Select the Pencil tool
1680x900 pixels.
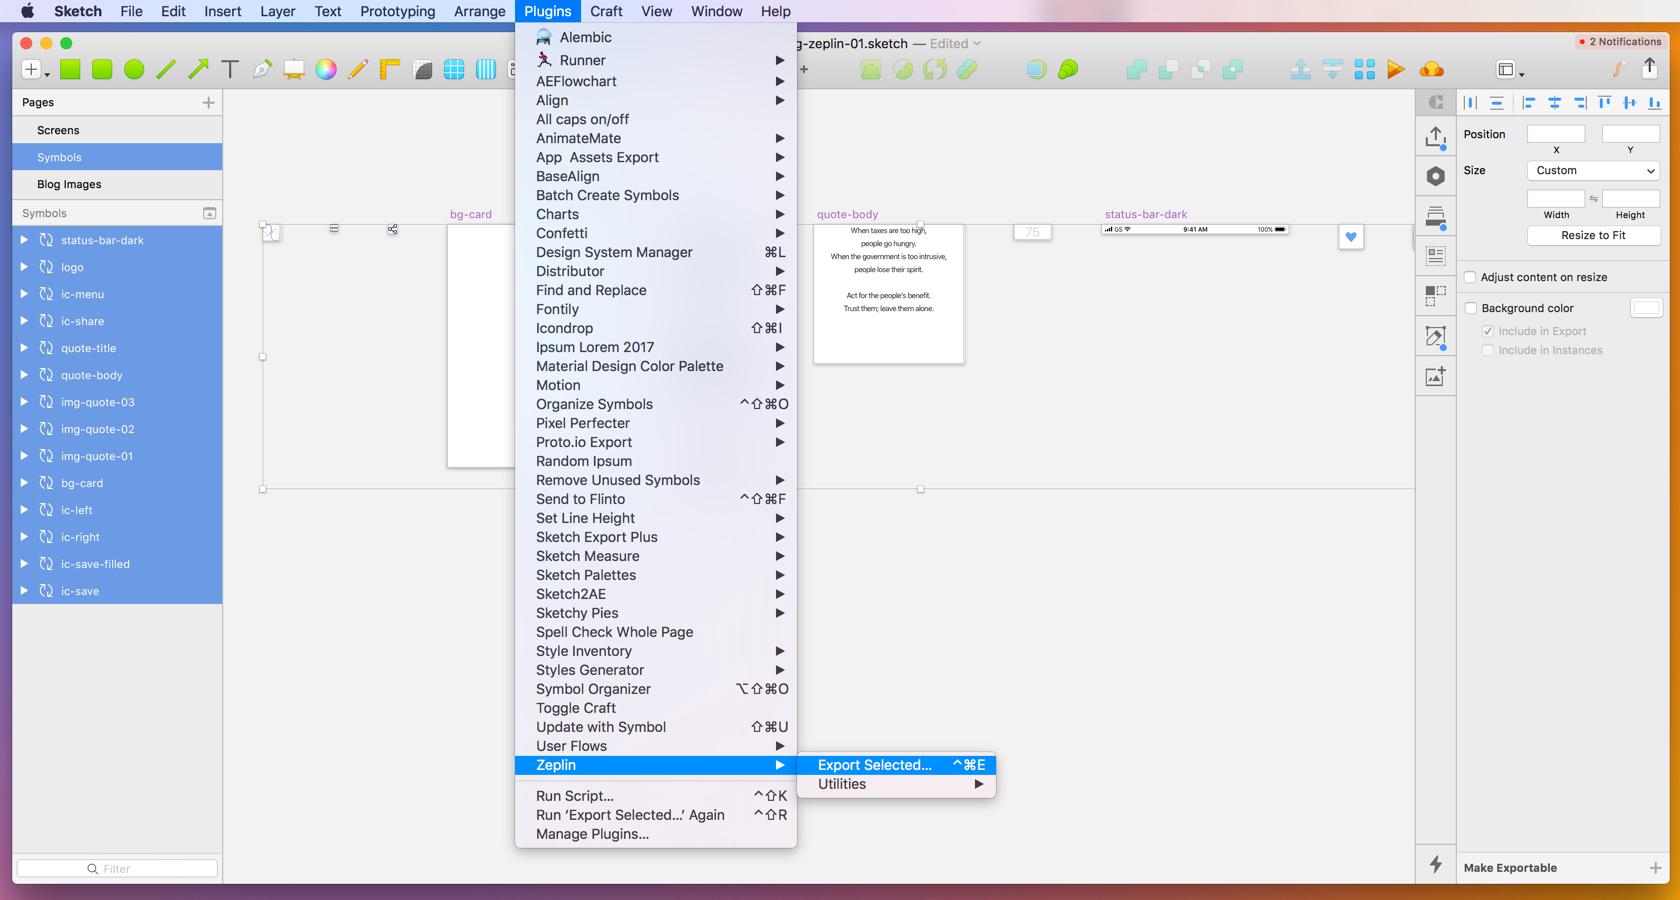point(357,69)
